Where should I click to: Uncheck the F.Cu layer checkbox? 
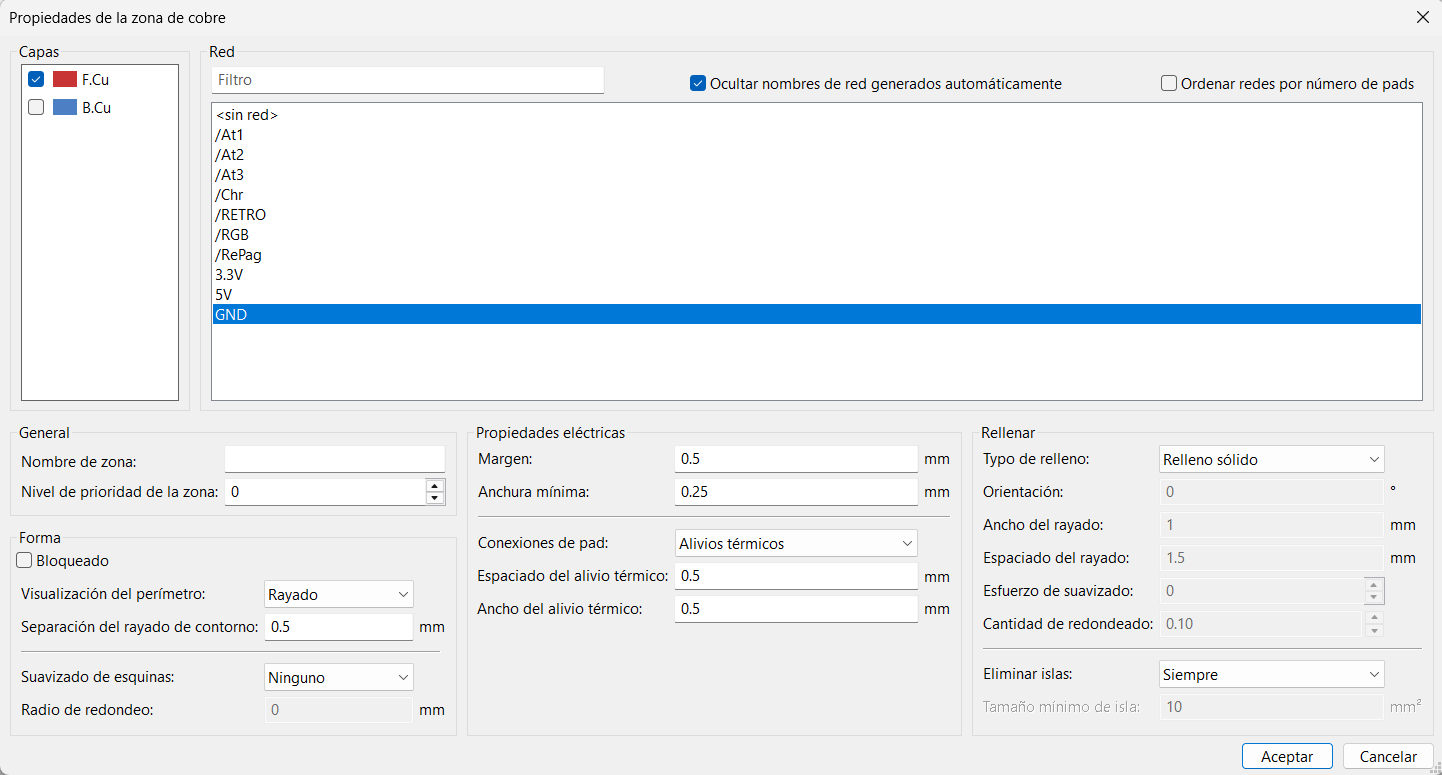click(36, 79)
